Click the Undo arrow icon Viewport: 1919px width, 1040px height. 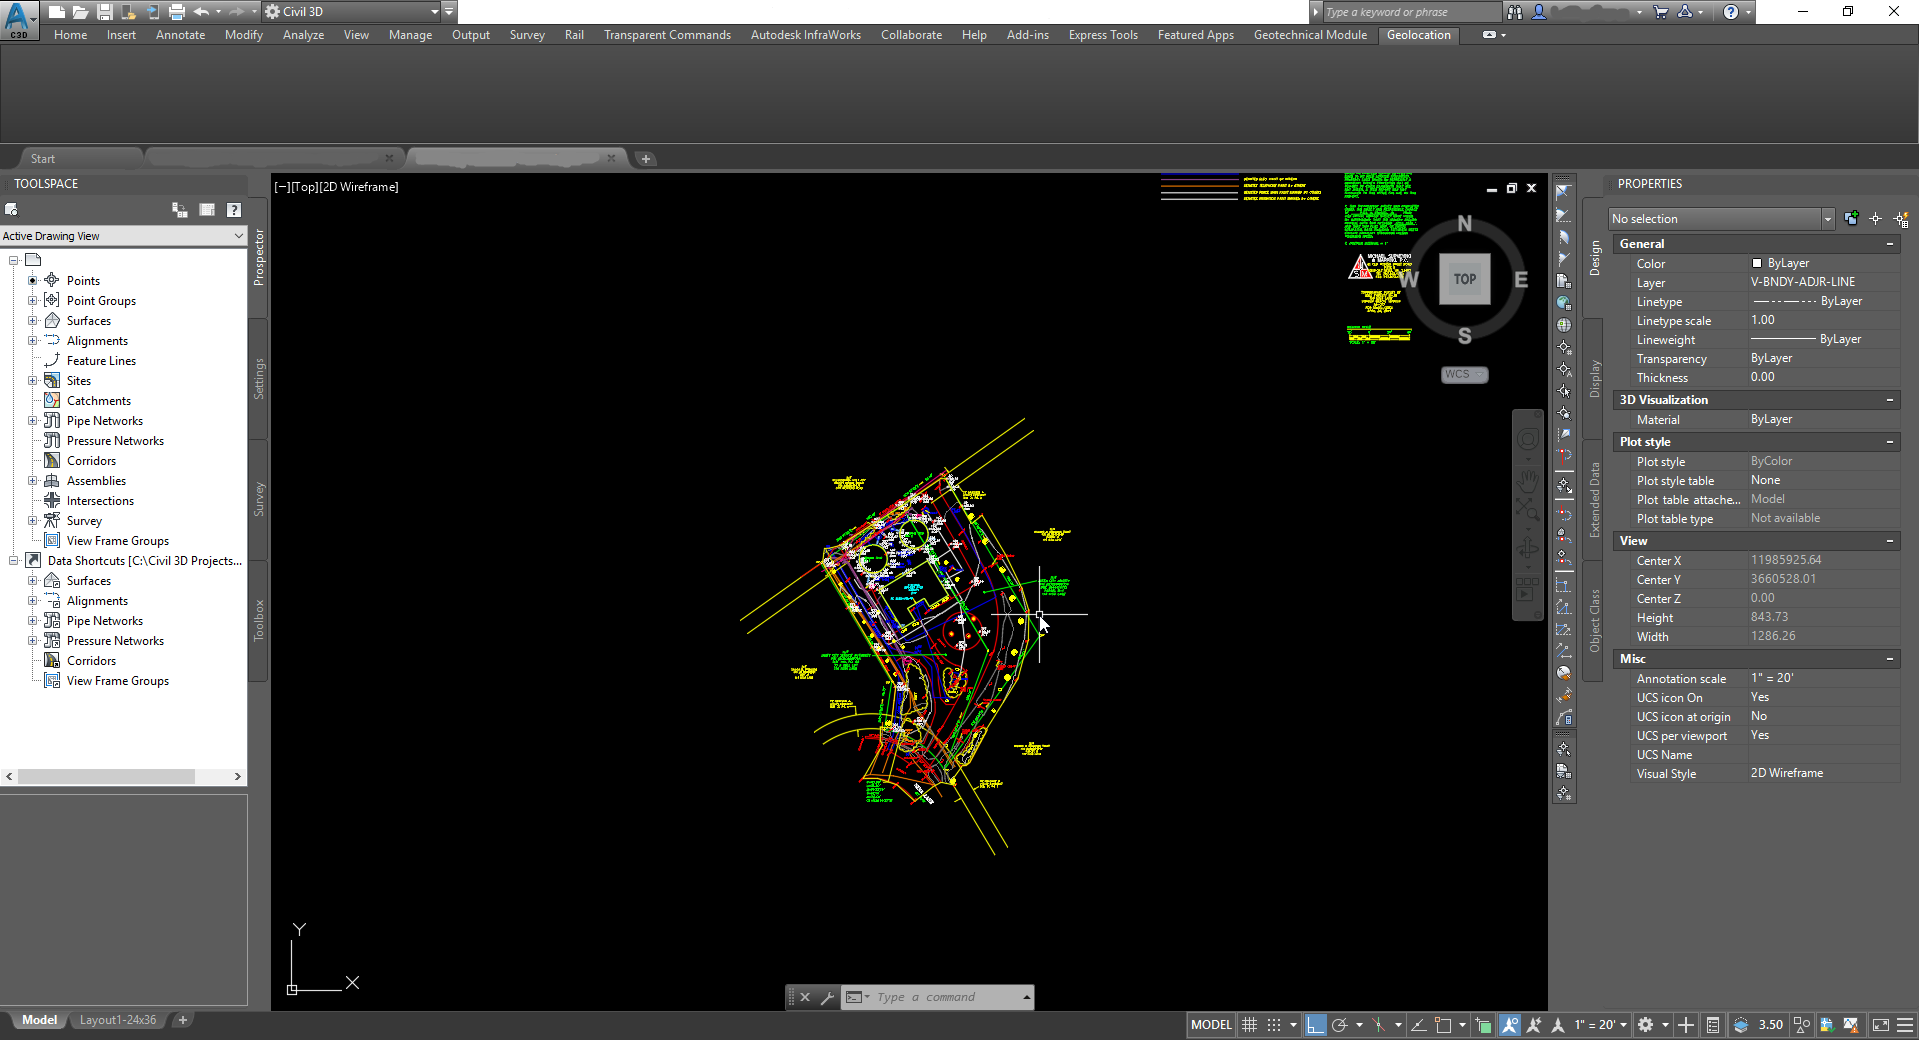202,12
